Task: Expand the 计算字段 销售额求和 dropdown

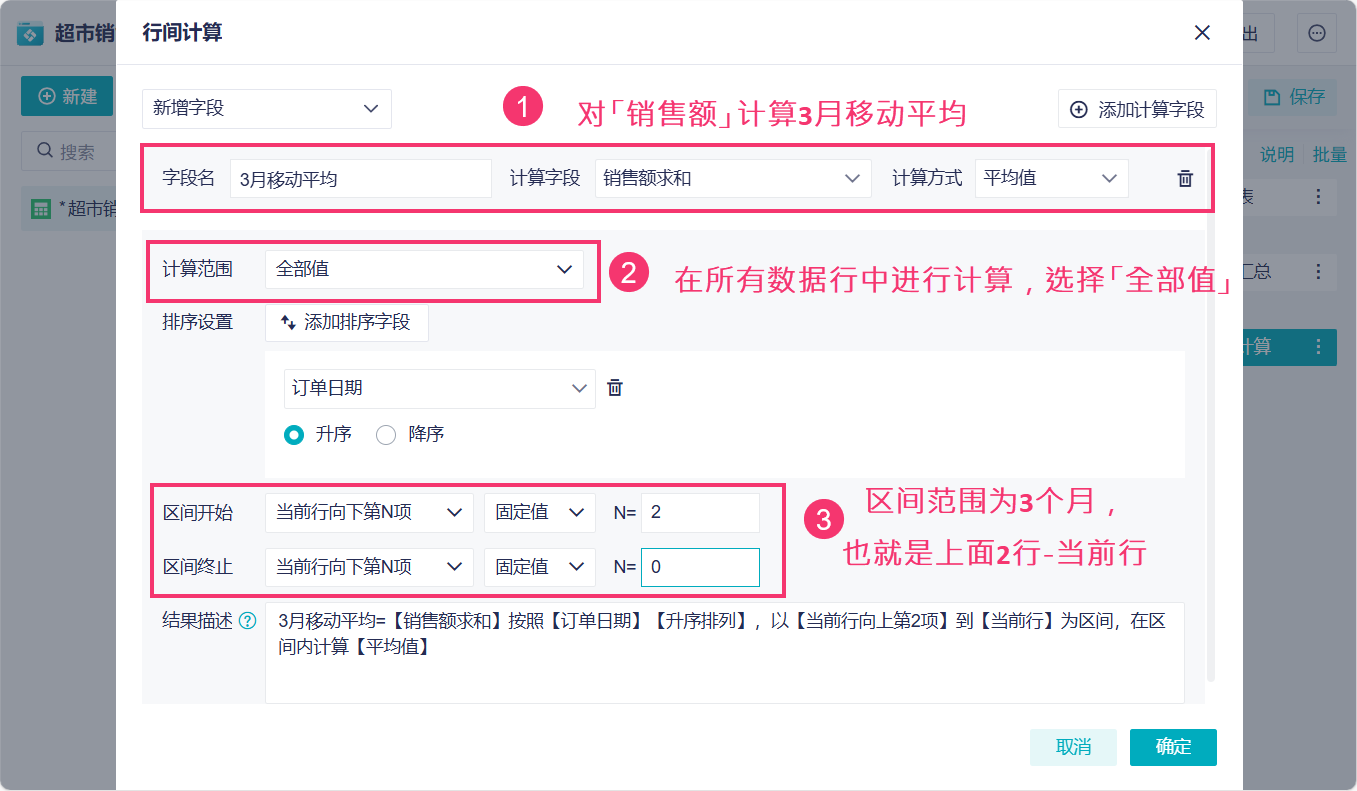Action: pos(730,179)
